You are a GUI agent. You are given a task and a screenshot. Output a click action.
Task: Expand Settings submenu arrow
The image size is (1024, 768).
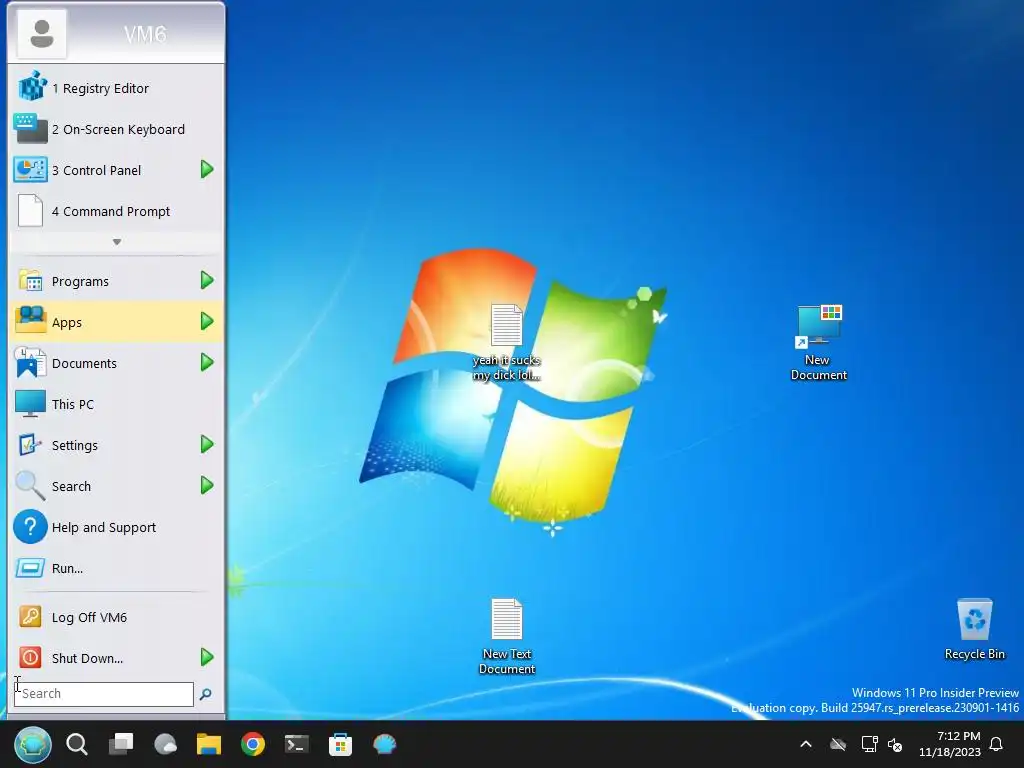click(207, 445)
